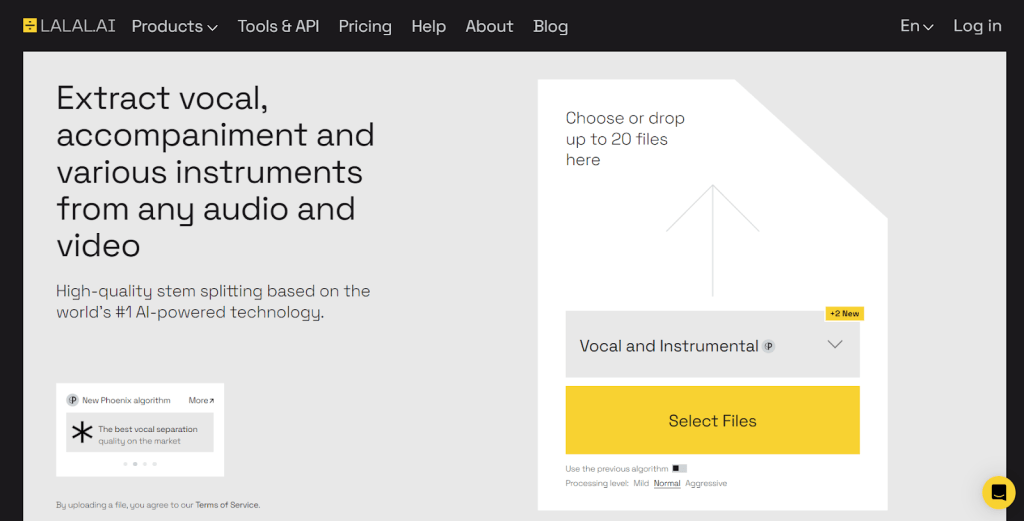Set processing level to Normal
Image resolution: width=1024 pixels, height=521 pixels.
[667, 483]
